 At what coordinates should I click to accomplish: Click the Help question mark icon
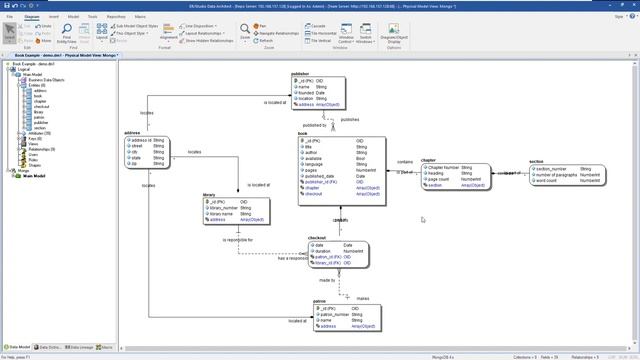tap(632, 16)
